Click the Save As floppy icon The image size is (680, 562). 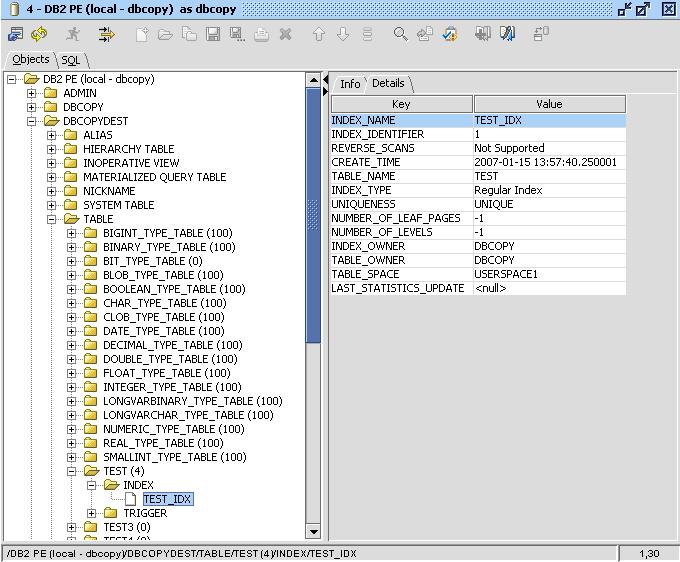click(x=237, y=34)
